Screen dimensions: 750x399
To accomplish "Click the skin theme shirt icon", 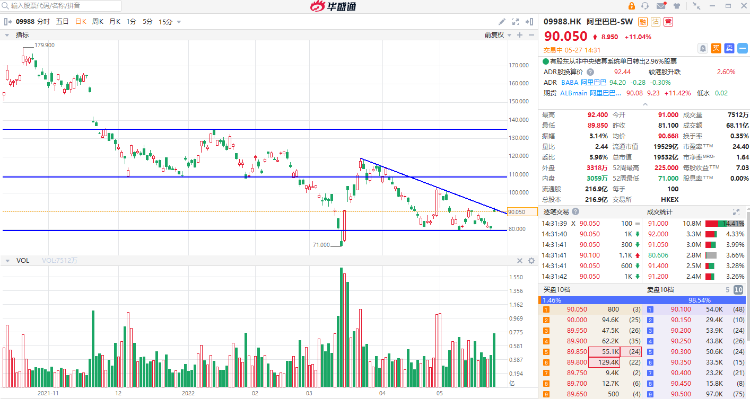I will tap(677, 6).
